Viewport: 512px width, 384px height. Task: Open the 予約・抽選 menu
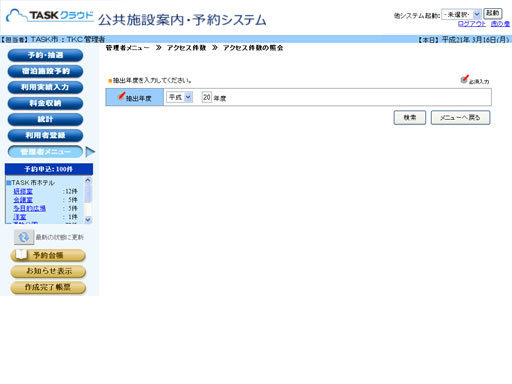[x=45, y=55]
